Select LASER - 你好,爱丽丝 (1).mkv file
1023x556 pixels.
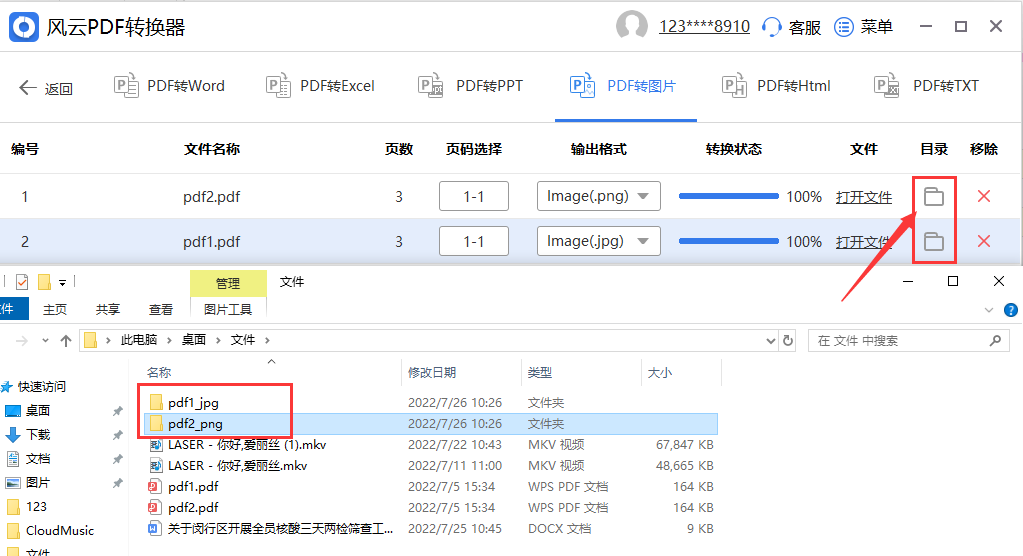(431, 444)
